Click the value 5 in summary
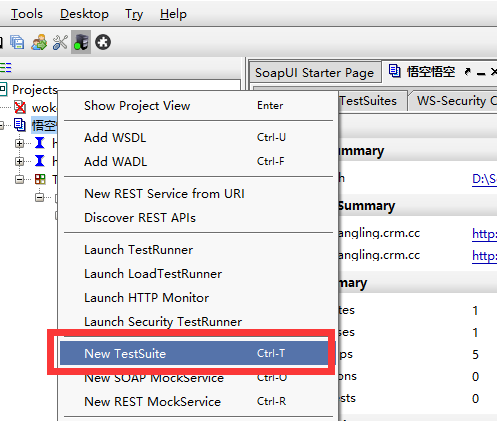Image resolution: width=497 pixels, height=421 pixels. point(475,354)
